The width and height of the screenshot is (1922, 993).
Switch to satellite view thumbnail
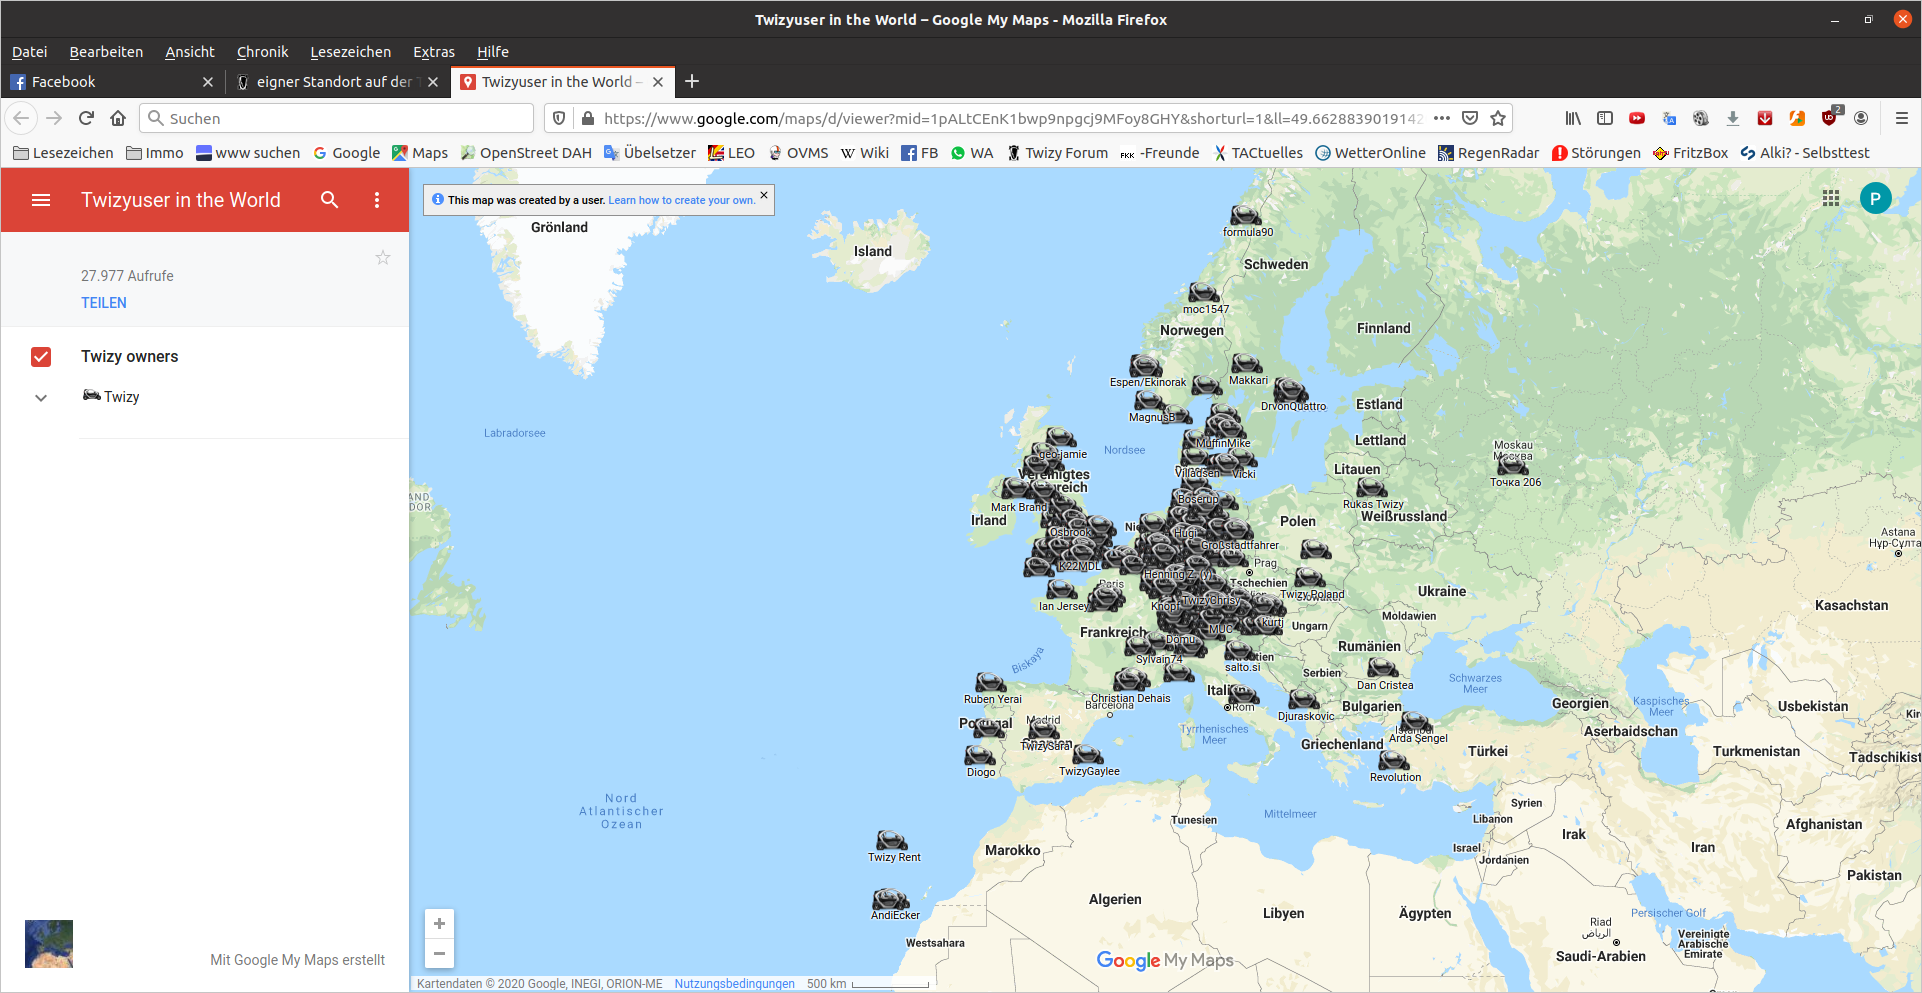pyautogui.click(x=49, y=944)
